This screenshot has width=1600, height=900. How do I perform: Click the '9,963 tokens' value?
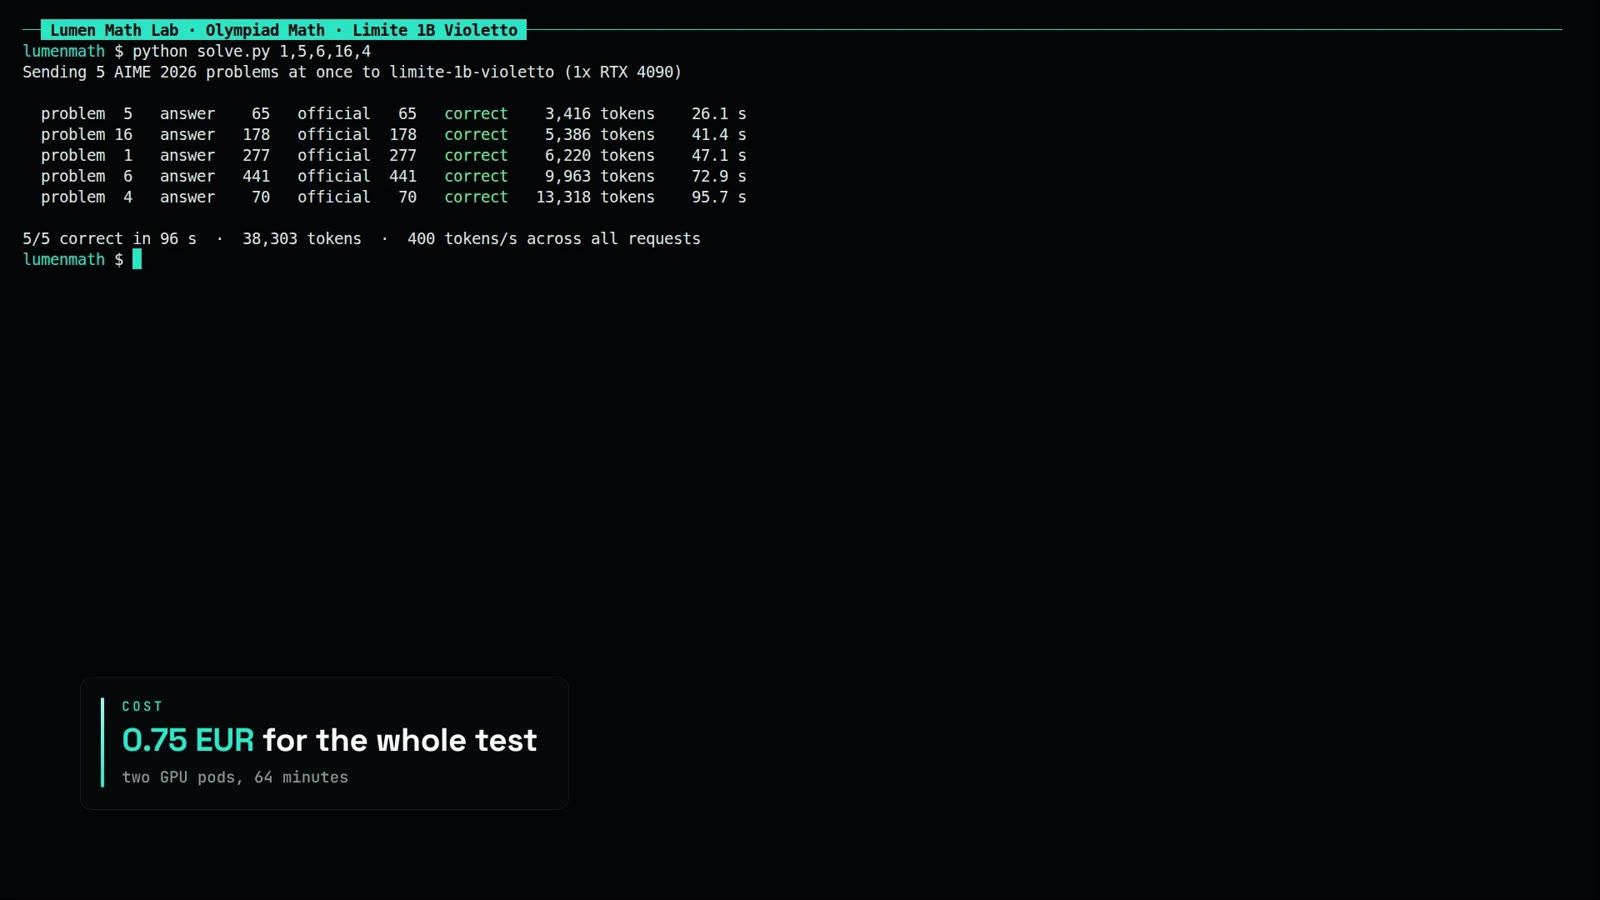(x=600, y=176)
